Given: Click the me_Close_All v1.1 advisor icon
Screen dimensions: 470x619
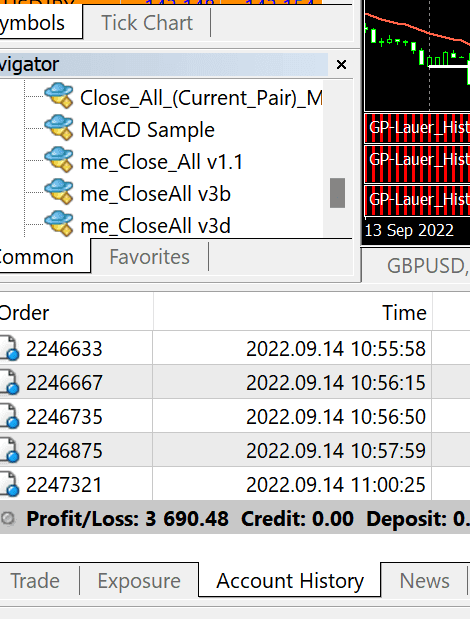Looking at the screenshot, I should coord(59,159).
